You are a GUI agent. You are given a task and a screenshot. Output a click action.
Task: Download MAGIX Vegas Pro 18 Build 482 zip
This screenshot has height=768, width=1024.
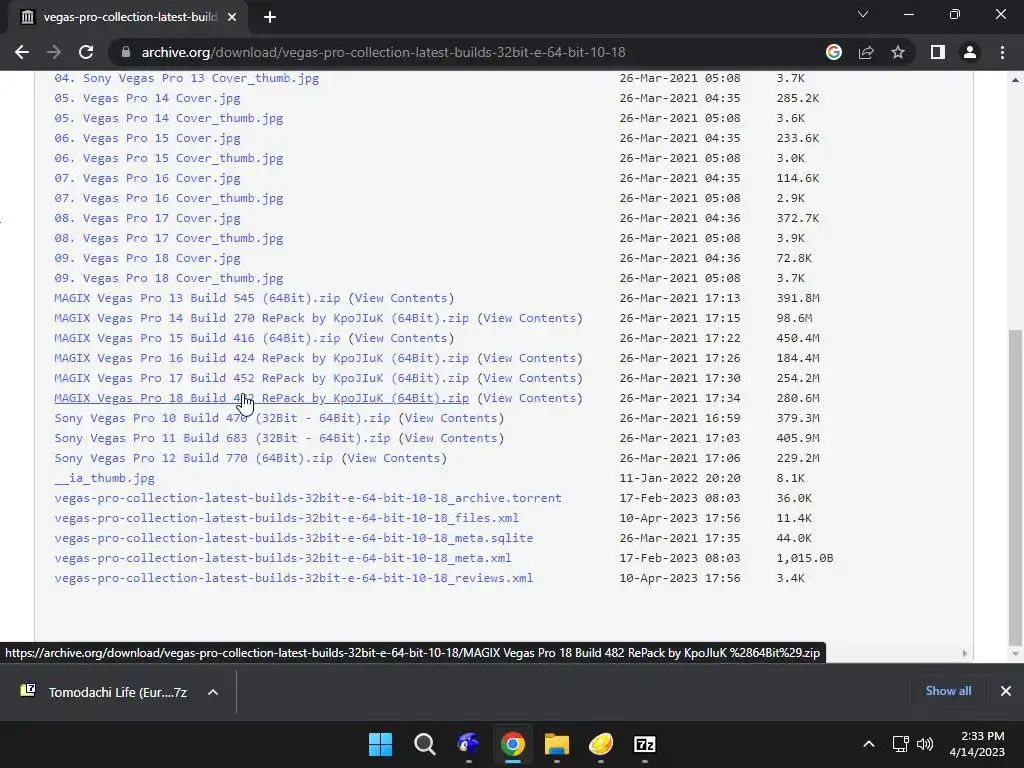pos(261,398)
